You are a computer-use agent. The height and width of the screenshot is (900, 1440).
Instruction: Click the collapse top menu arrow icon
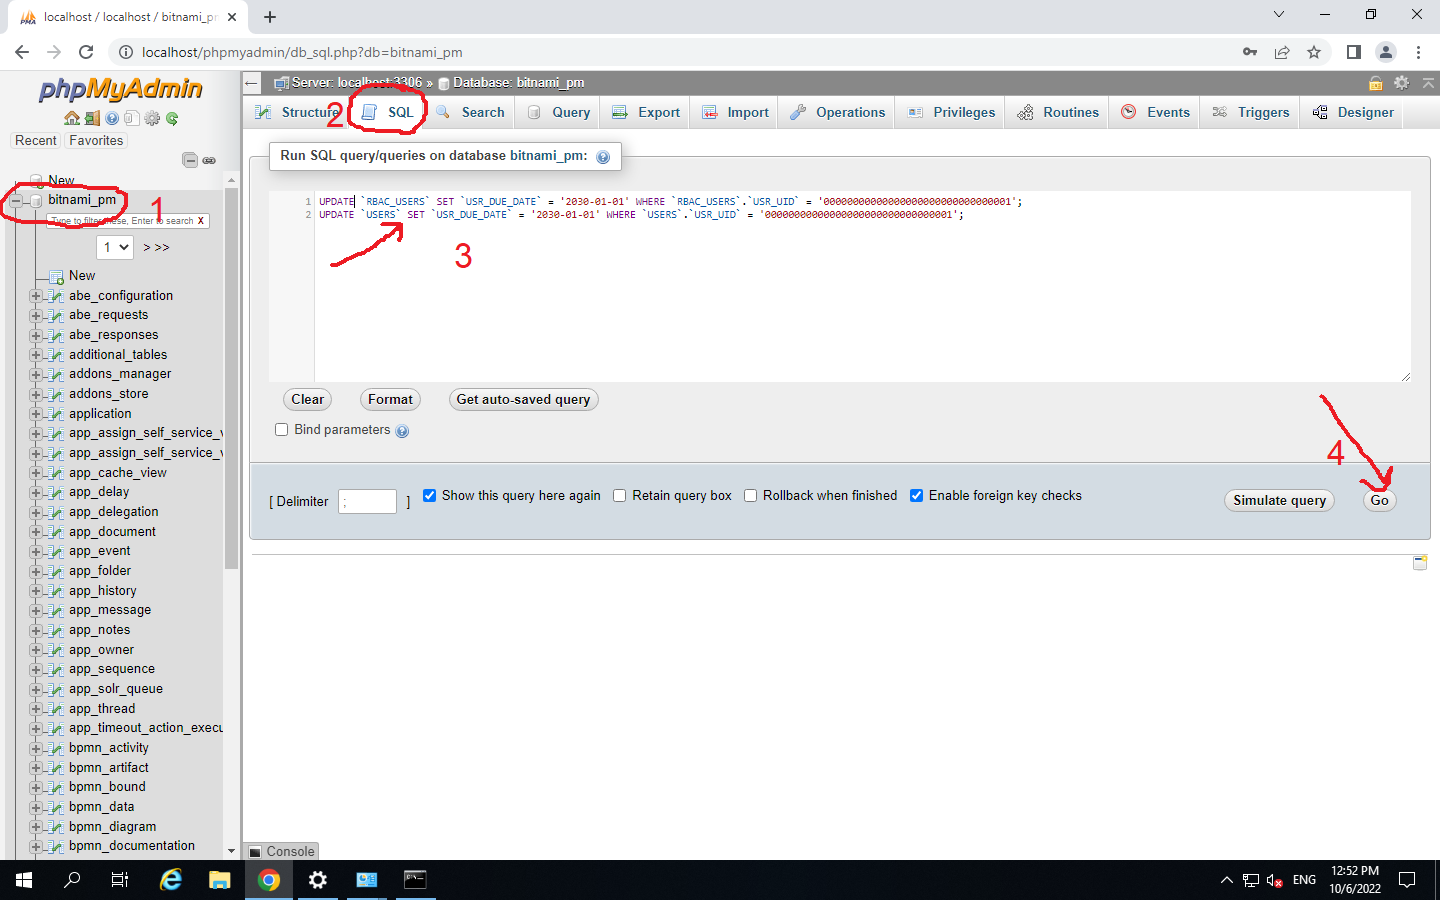[1428, 83]
